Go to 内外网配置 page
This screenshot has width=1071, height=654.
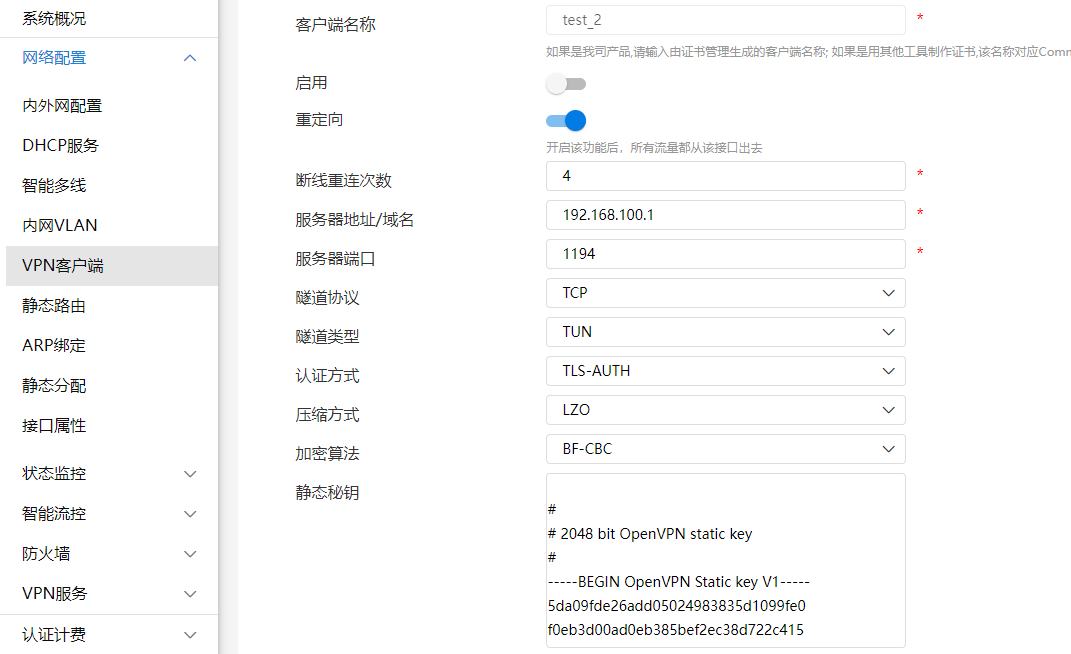click(62, 106)
